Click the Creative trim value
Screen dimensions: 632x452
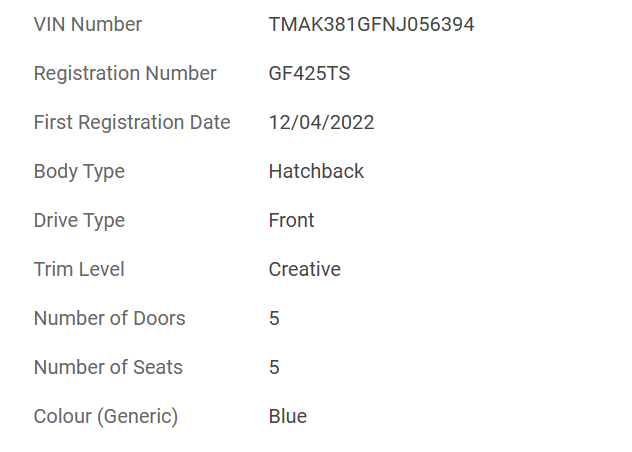304,270
